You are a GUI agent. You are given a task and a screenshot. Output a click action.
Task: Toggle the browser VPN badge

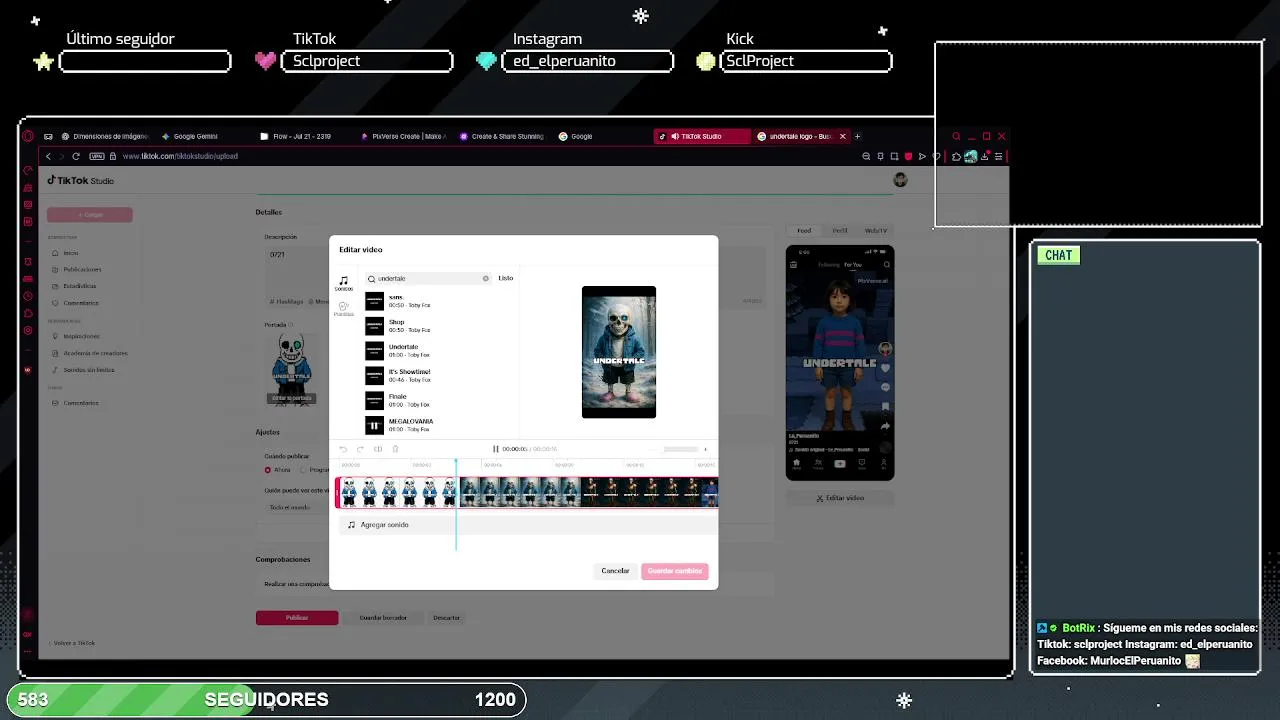tap(97, 156)
